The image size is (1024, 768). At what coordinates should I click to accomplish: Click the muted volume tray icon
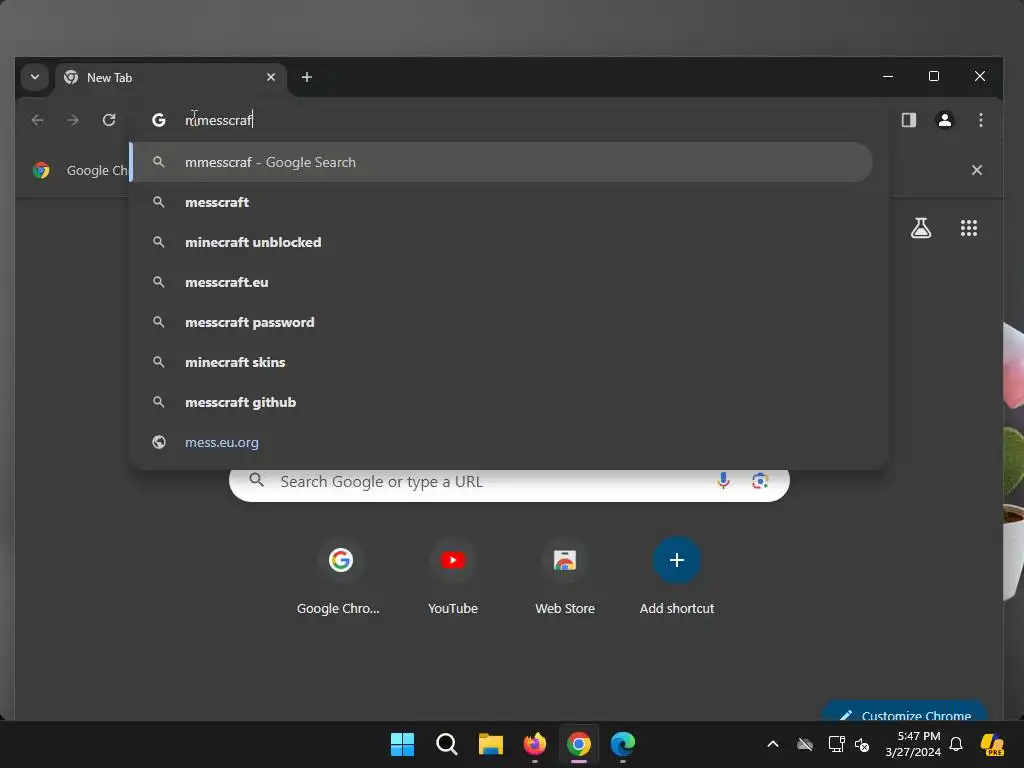pyautogui.click(x=862, y=744)
